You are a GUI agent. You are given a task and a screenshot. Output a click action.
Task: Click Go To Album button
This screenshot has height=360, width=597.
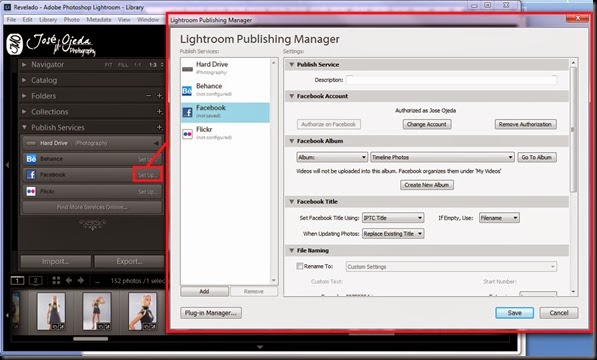tap(537, 157)
